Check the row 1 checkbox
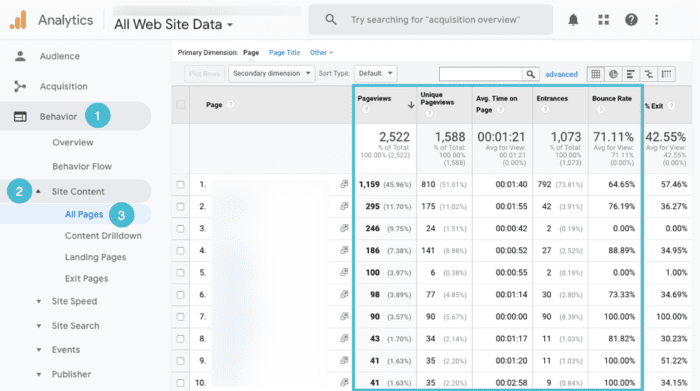The image size is (700, 391). 180,184
